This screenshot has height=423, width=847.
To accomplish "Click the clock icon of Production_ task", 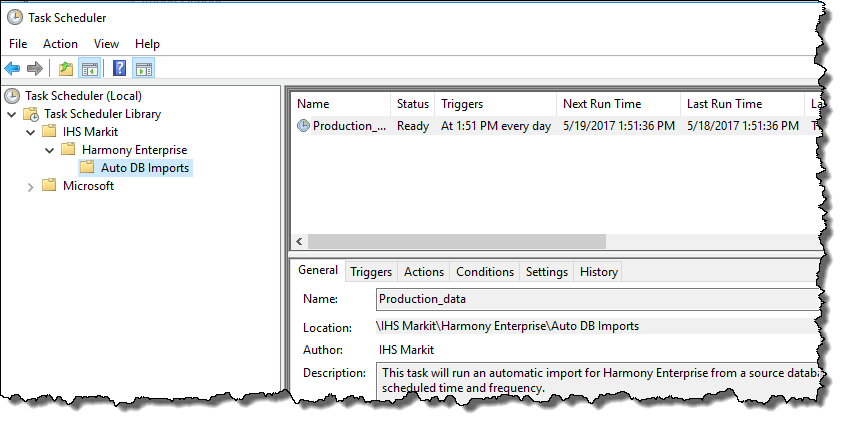I will click(303, 126).
